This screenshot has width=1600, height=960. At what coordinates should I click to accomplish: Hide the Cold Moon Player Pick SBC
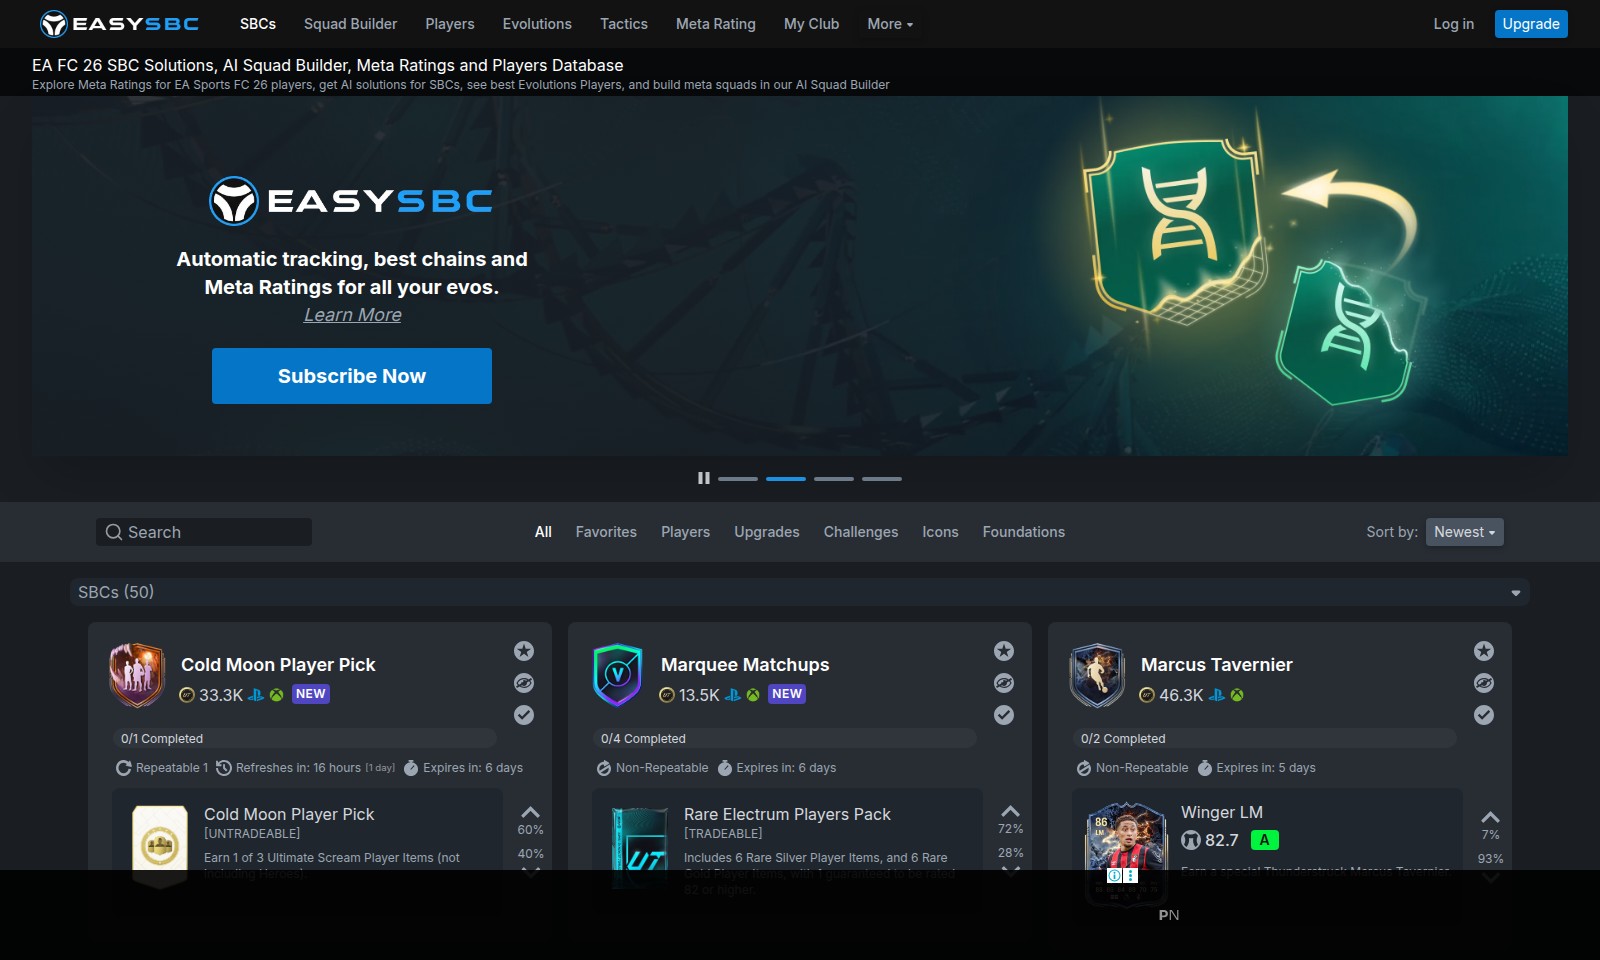coord(524,683)
